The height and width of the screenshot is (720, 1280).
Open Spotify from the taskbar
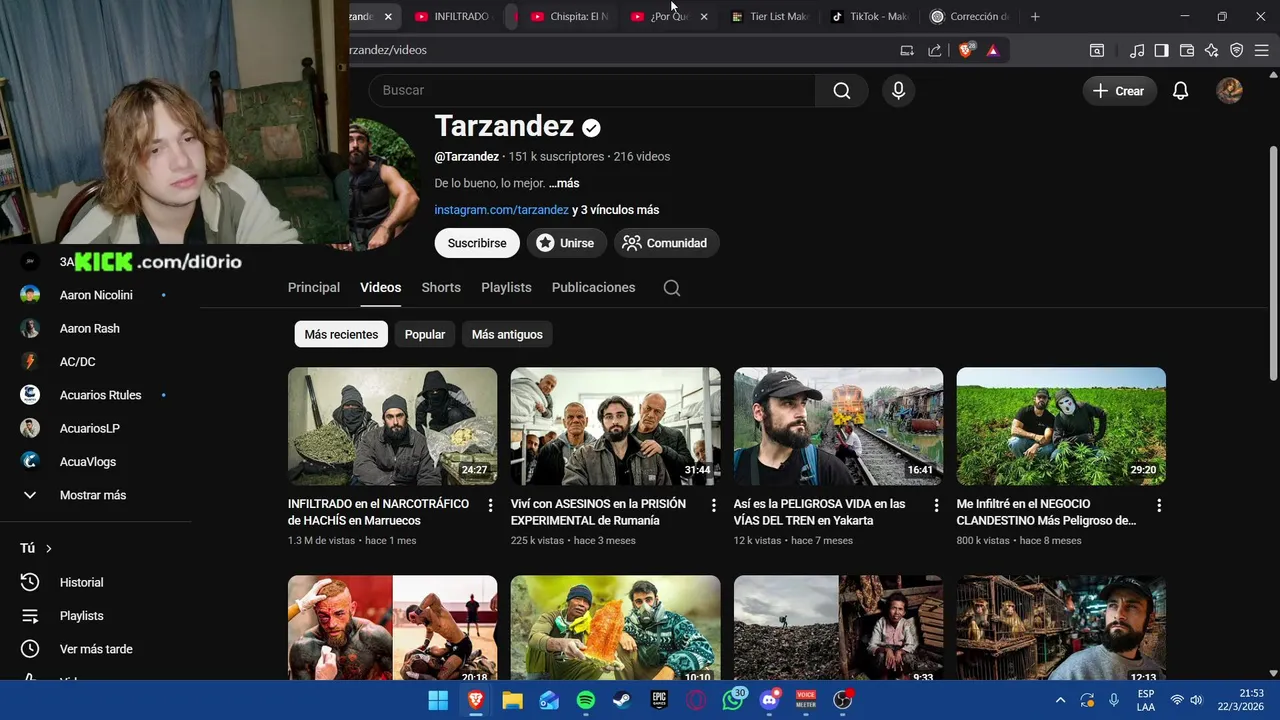(586, 700)
